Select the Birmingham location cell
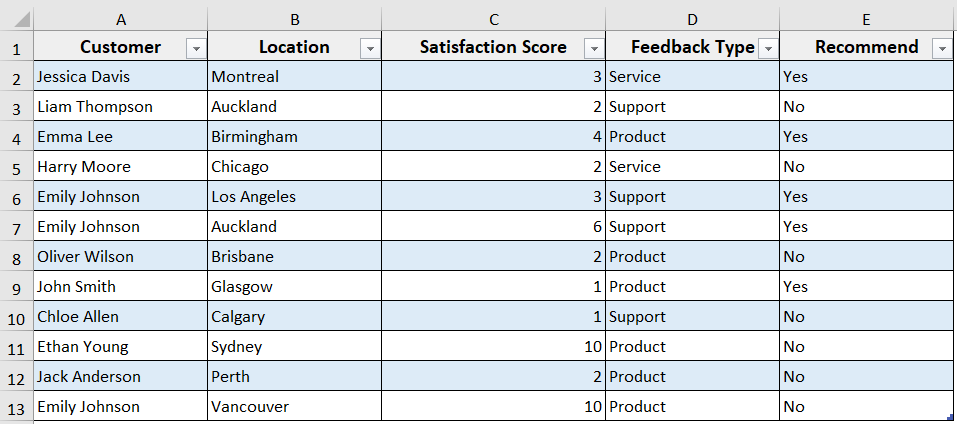957x424 pixels. (294, 137)
